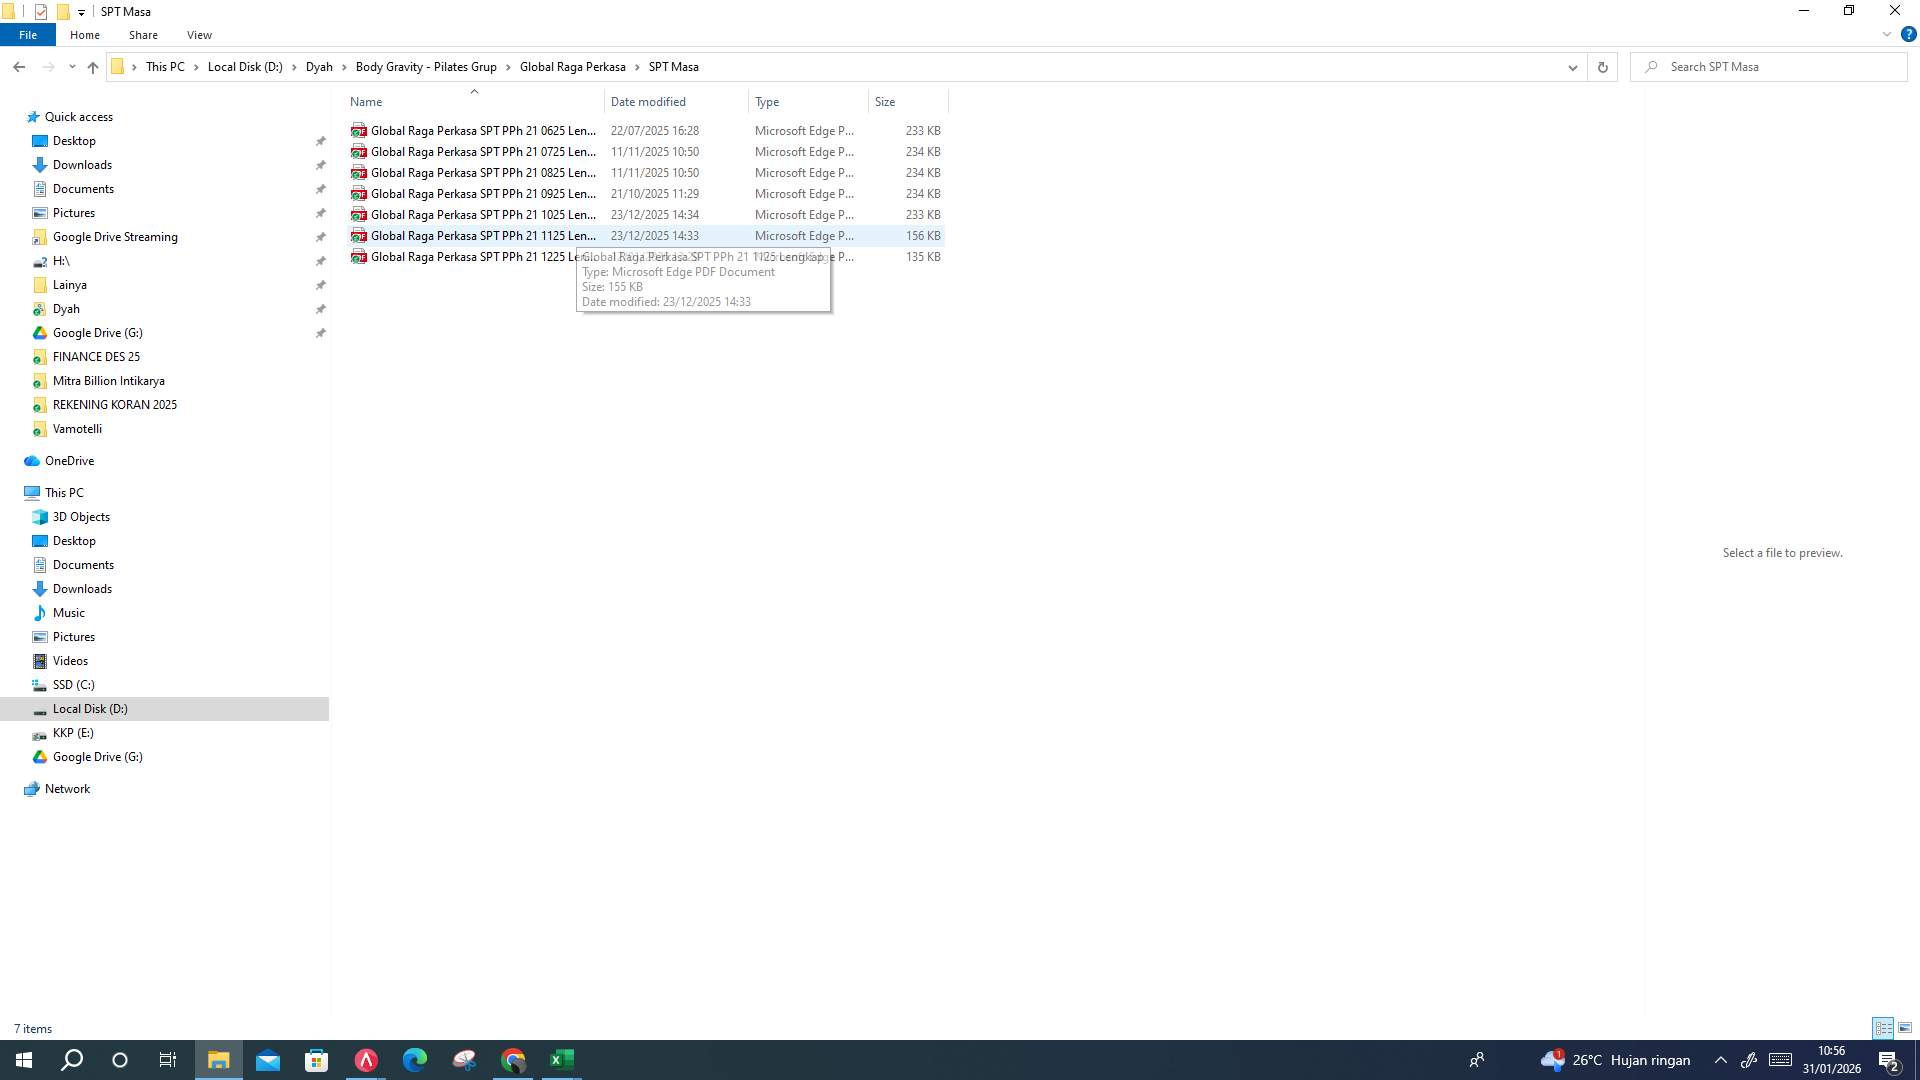The image size is (1920, 1080).
Task: Open Google Chrome from the taskbar
Action: (513, 1060)
